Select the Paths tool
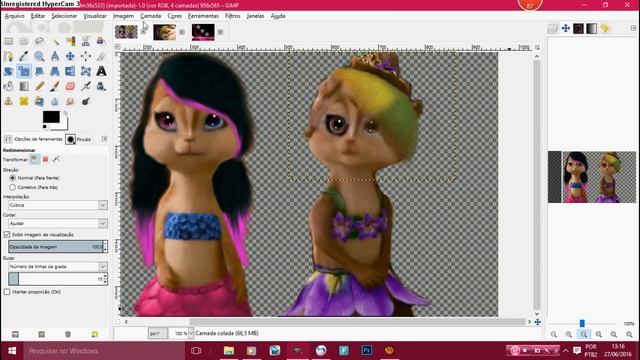640x360 pixels. (x=9, y=56)
